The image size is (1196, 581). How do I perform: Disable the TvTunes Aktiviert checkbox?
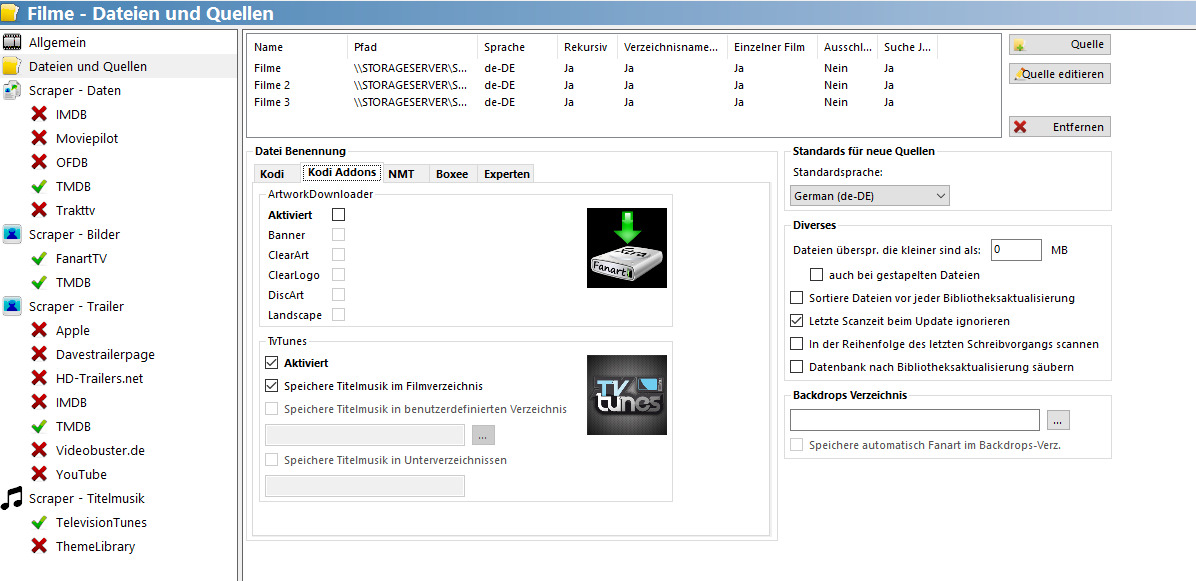pos(272,362)
